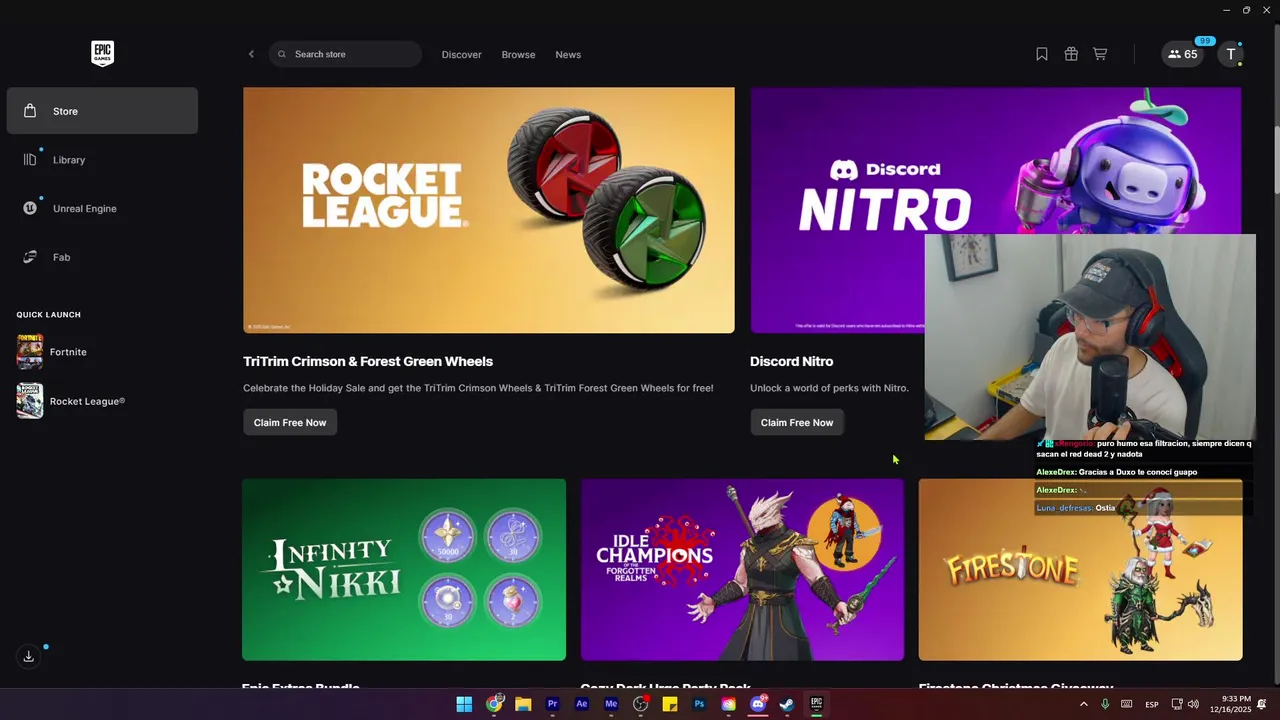Screen dimensions: 1280x720
Task: Open Adobe Creative Cloud from taskbar
Action: tap(729, 704)
